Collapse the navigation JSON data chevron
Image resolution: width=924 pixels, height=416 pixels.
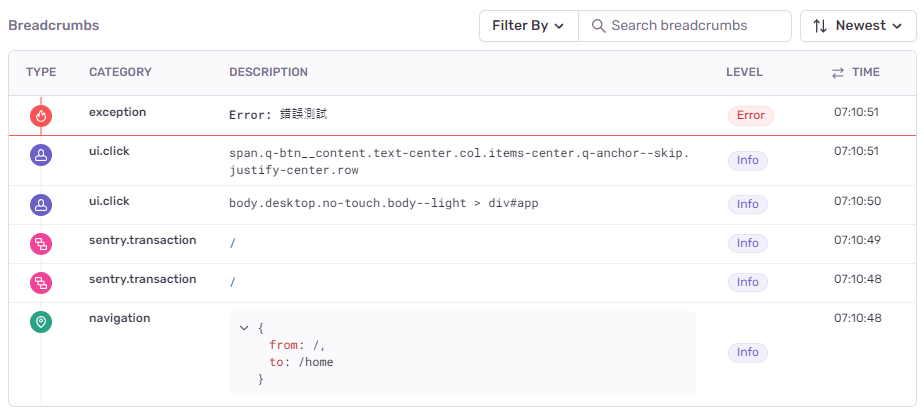(244, 327)
